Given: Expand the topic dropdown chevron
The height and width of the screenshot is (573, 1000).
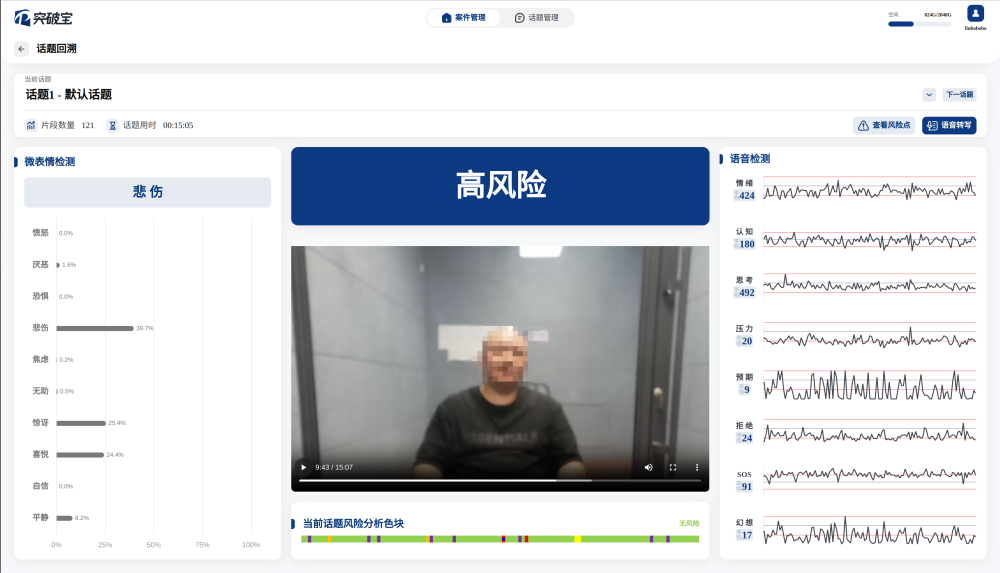Looking at the screenshot, I should (929, 94).
